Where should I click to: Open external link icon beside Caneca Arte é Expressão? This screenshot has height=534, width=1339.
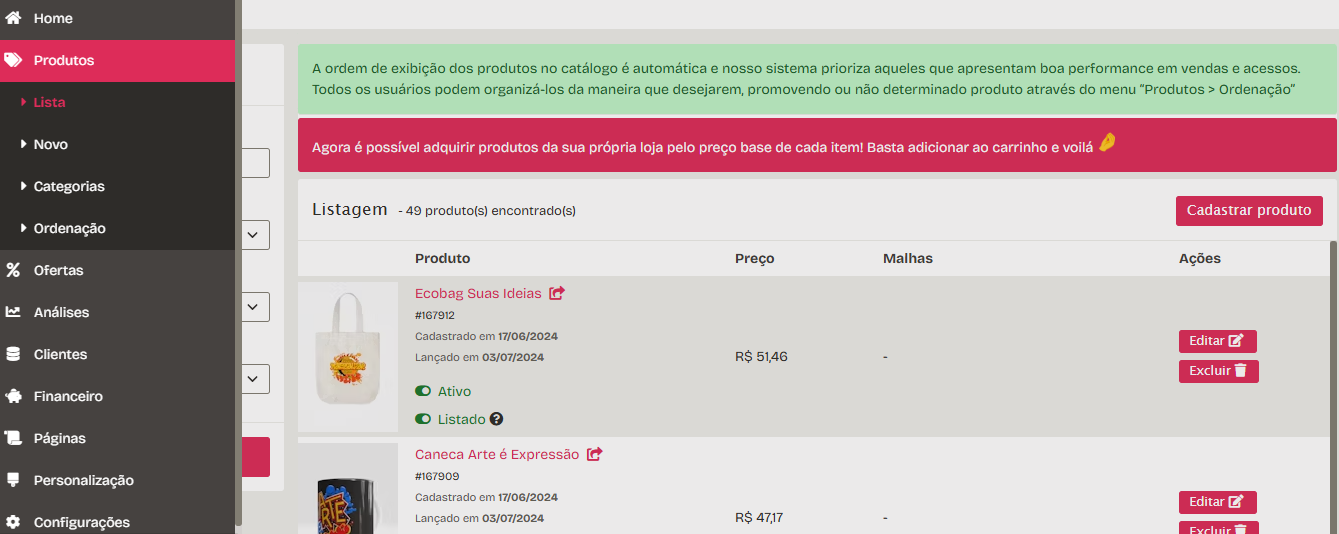595,454
